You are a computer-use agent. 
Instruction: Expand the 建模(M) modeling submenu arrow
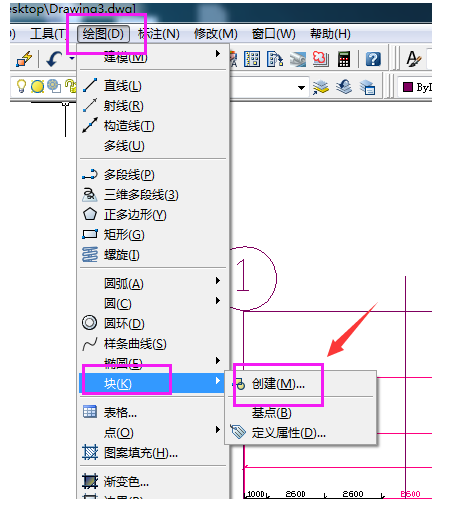coord(218,53)
